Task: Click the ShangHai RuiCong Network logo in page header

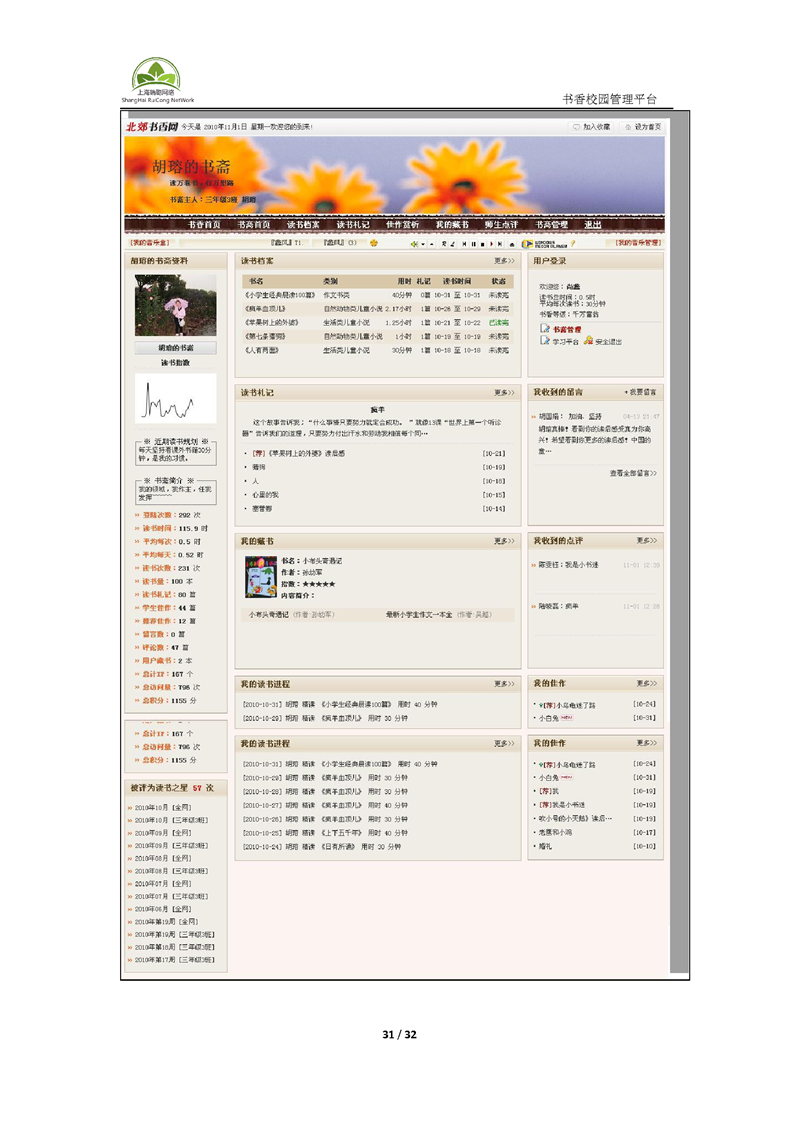Action: click(x=157, y=81)
